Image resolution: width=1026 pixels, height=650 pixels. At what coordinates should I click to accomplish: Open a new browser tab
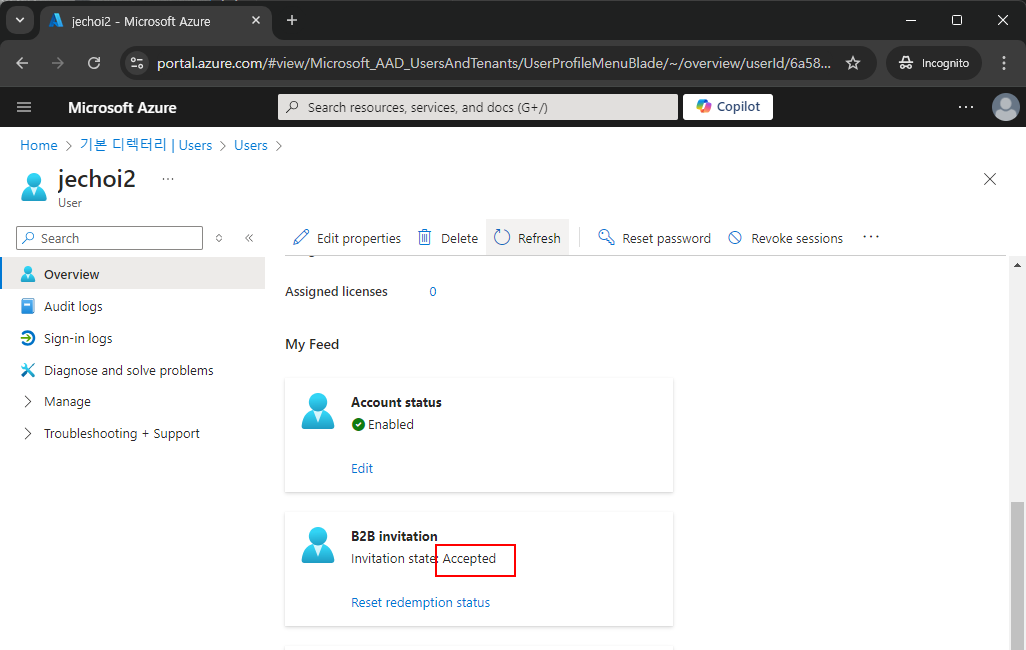click(x=292, y=20)
